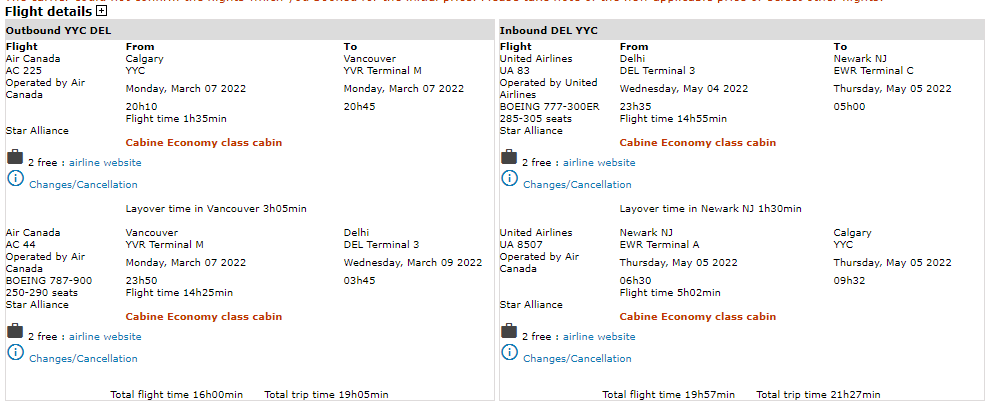View Changes/Cancellation rules for flight UA 8507
Image resolution: width=991 pixels, height=410 pixels.
coord(577,358)
